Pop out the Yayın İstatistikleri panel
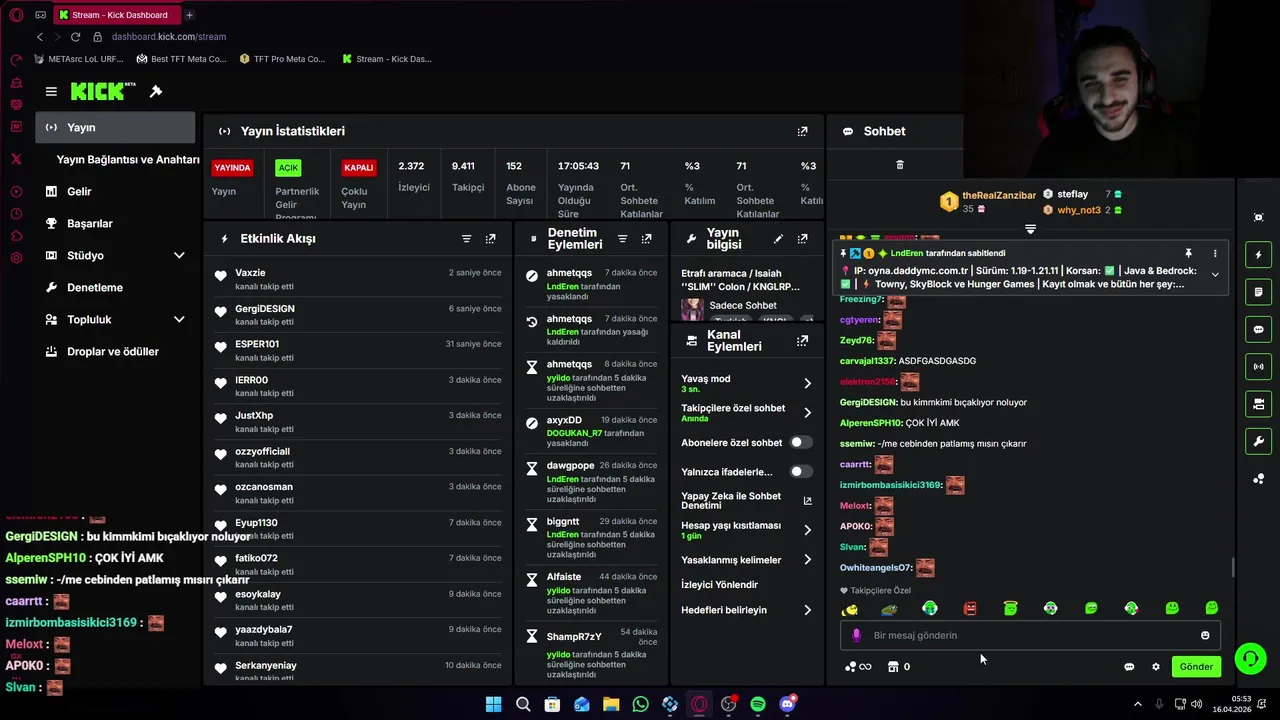Image resolution: width=1280 pixels, height=720 pixels. point(802,131)
